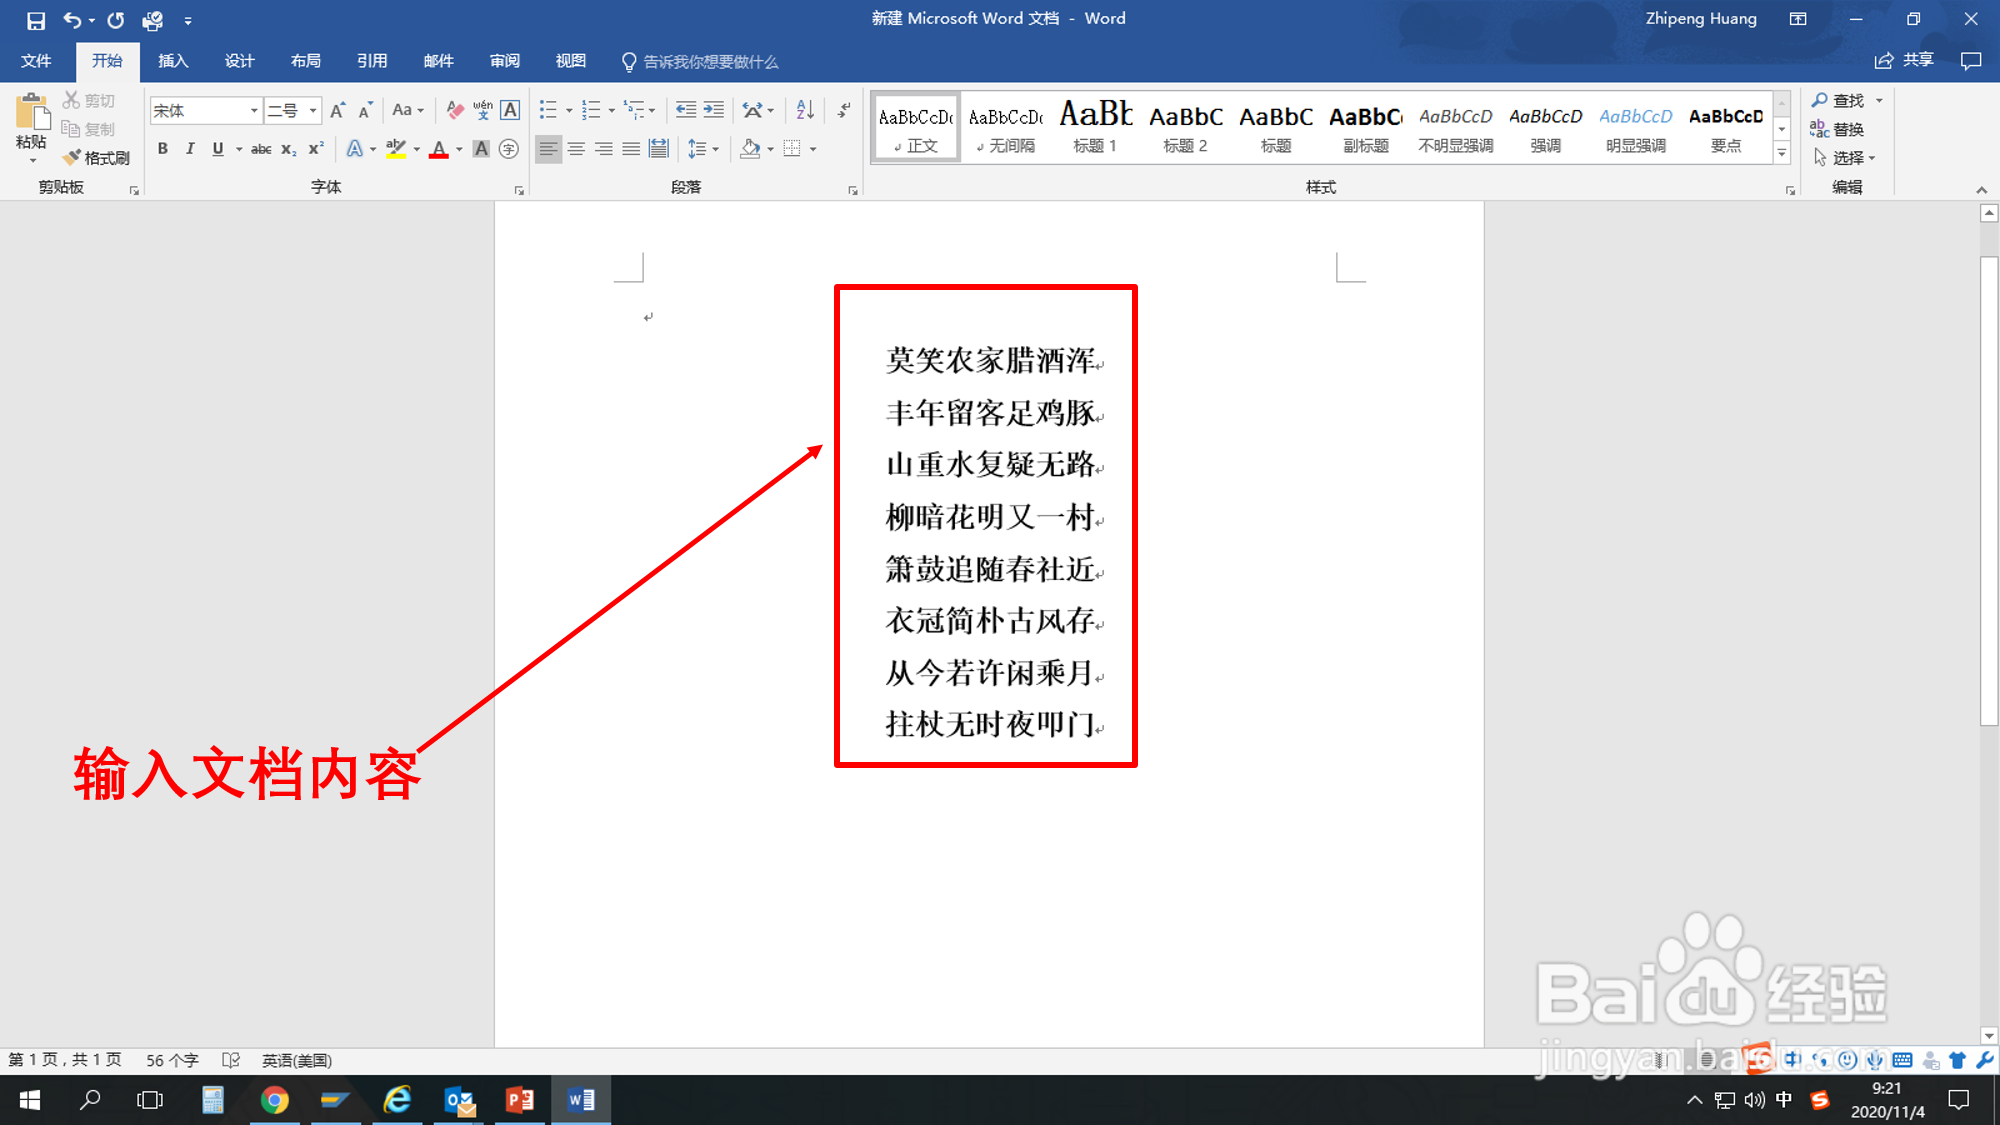Screen dimensions: 2000x1125
Task: Open the Find command
Action: 1846,100
